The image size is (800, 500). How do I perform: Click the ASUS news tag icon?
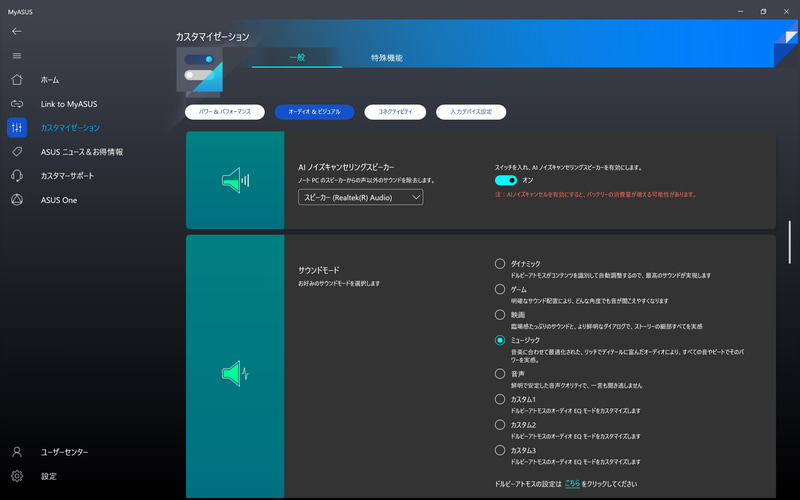[17, 152]
